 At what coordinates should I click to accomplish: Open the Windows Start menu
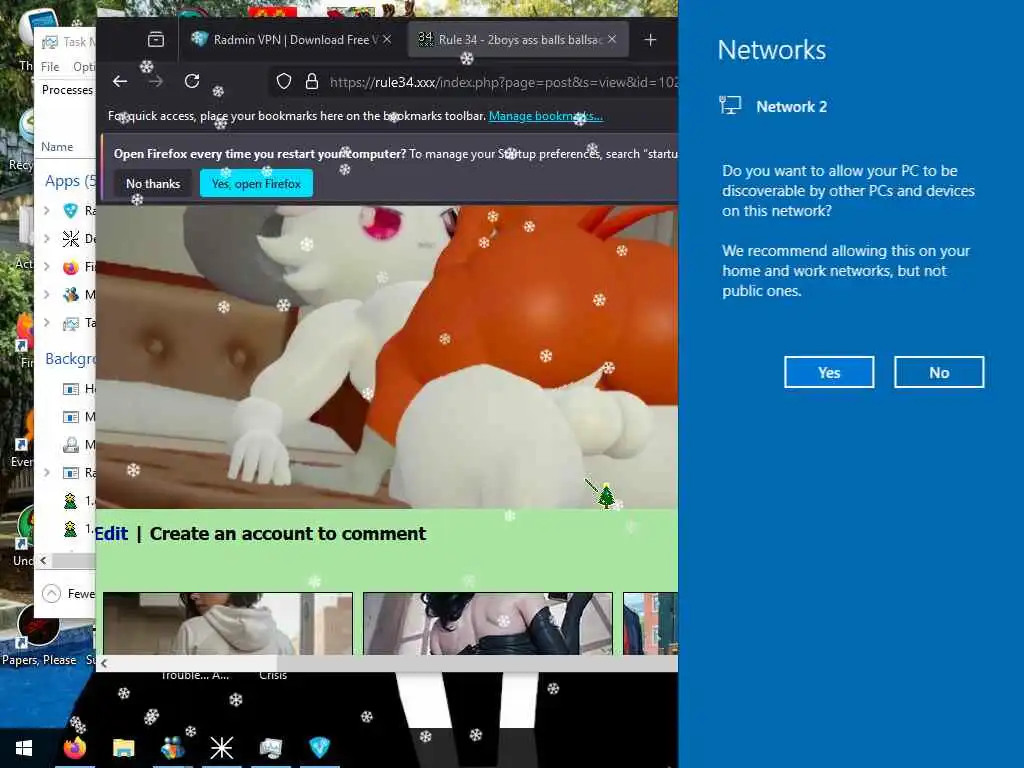24,748
